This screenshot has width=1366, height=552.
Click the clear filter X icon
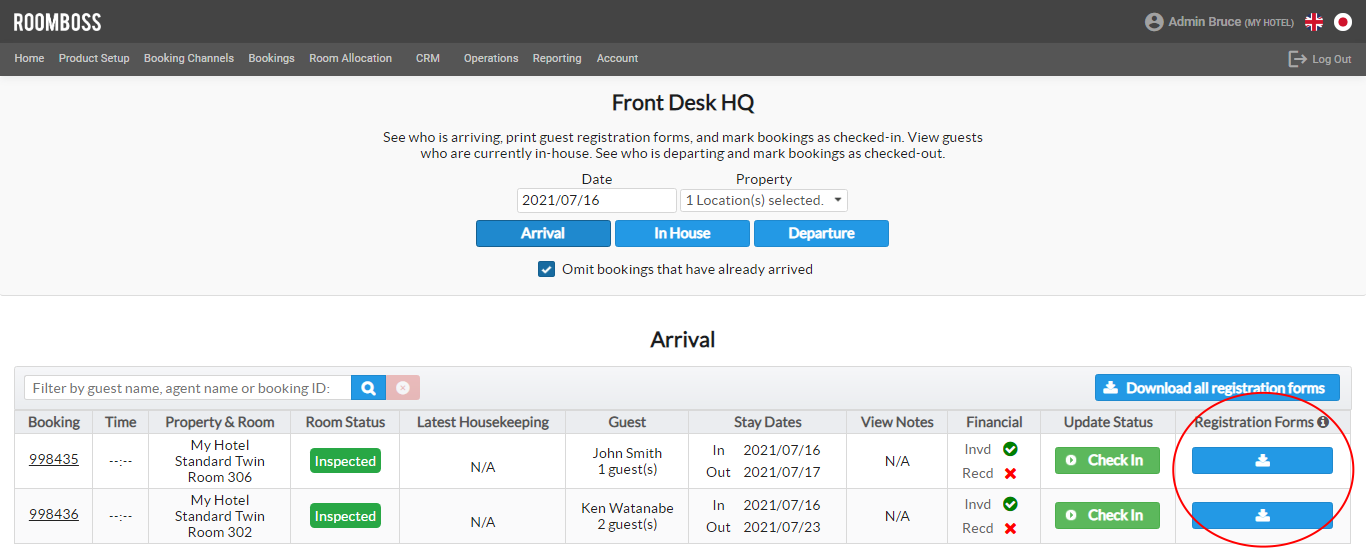coord(403,388)
